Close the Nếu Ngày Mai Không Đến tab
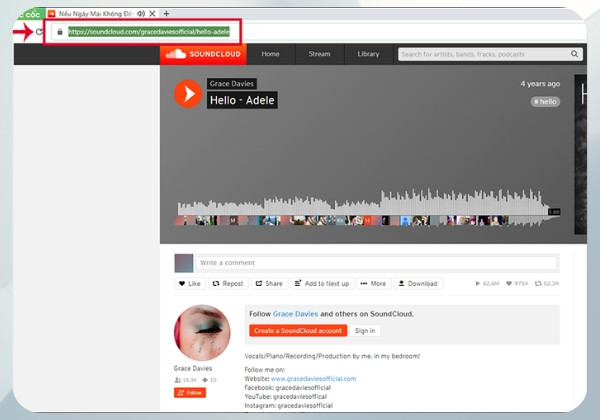The height and width of the screenshot is (420, 600). coord(152,14)
